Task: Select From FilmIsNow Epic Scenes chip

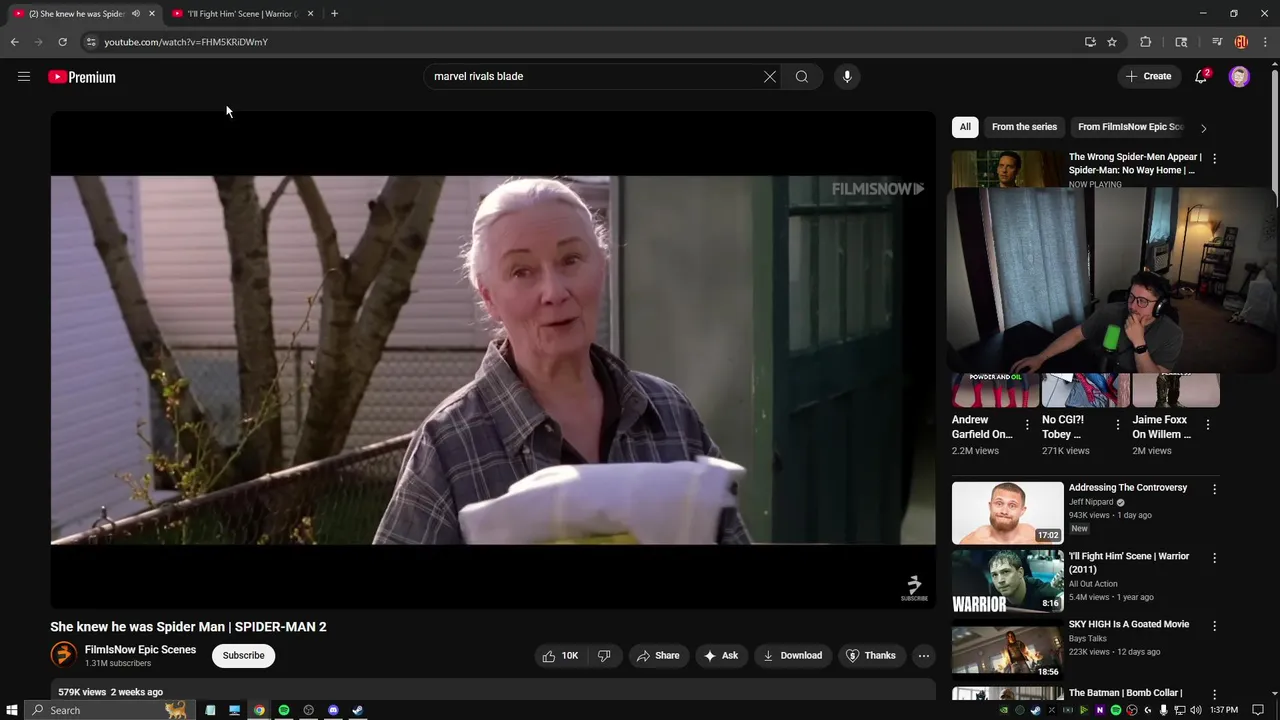Action: tap(1130, 127)
